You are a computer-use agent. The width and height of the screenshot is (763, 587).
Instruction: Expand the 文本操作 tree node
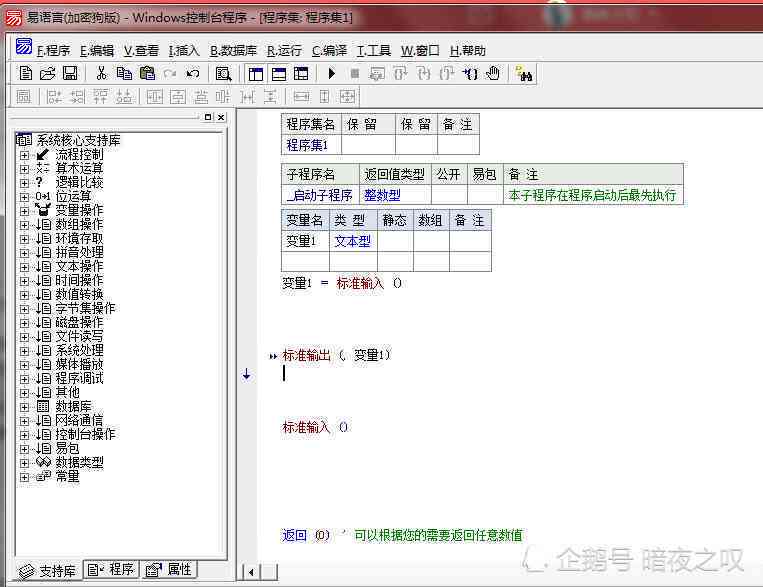pos(24,267)
